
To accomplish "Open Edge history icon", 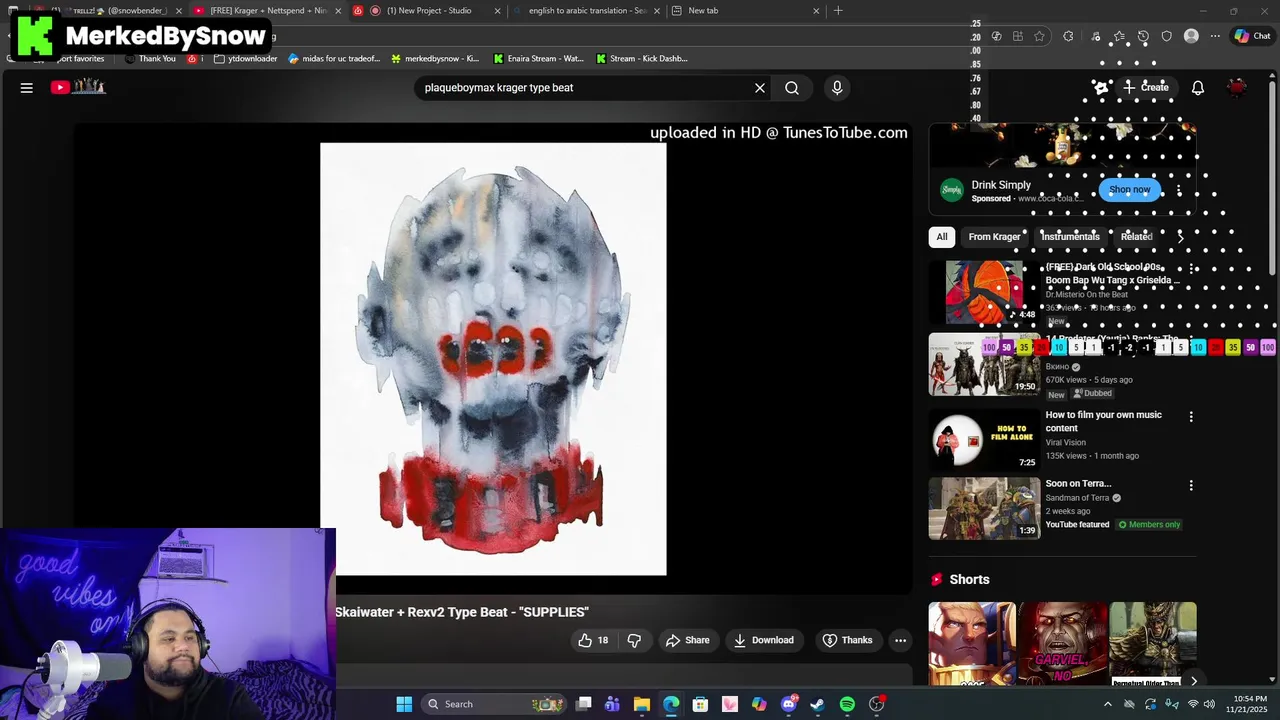I will coord(1143,36).
